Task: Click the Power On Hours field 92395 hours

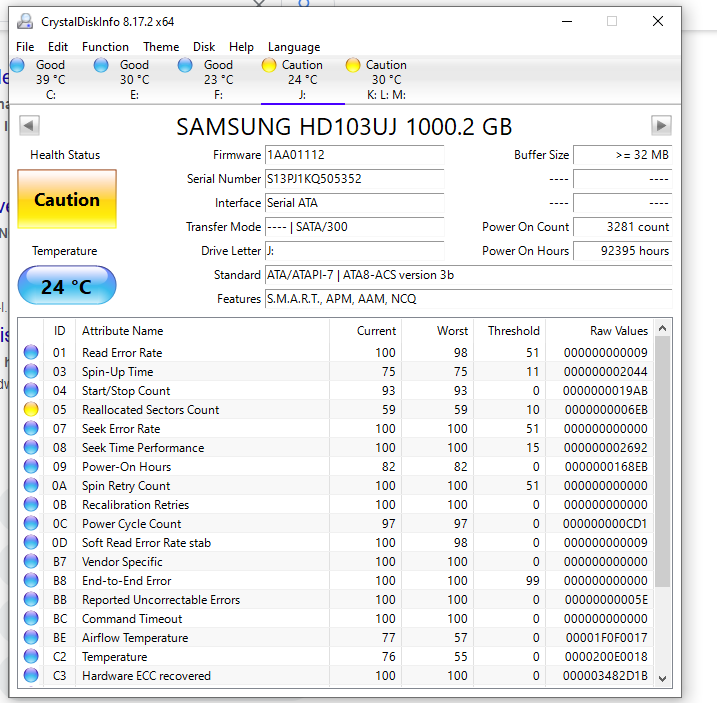Action: [623, 251]
